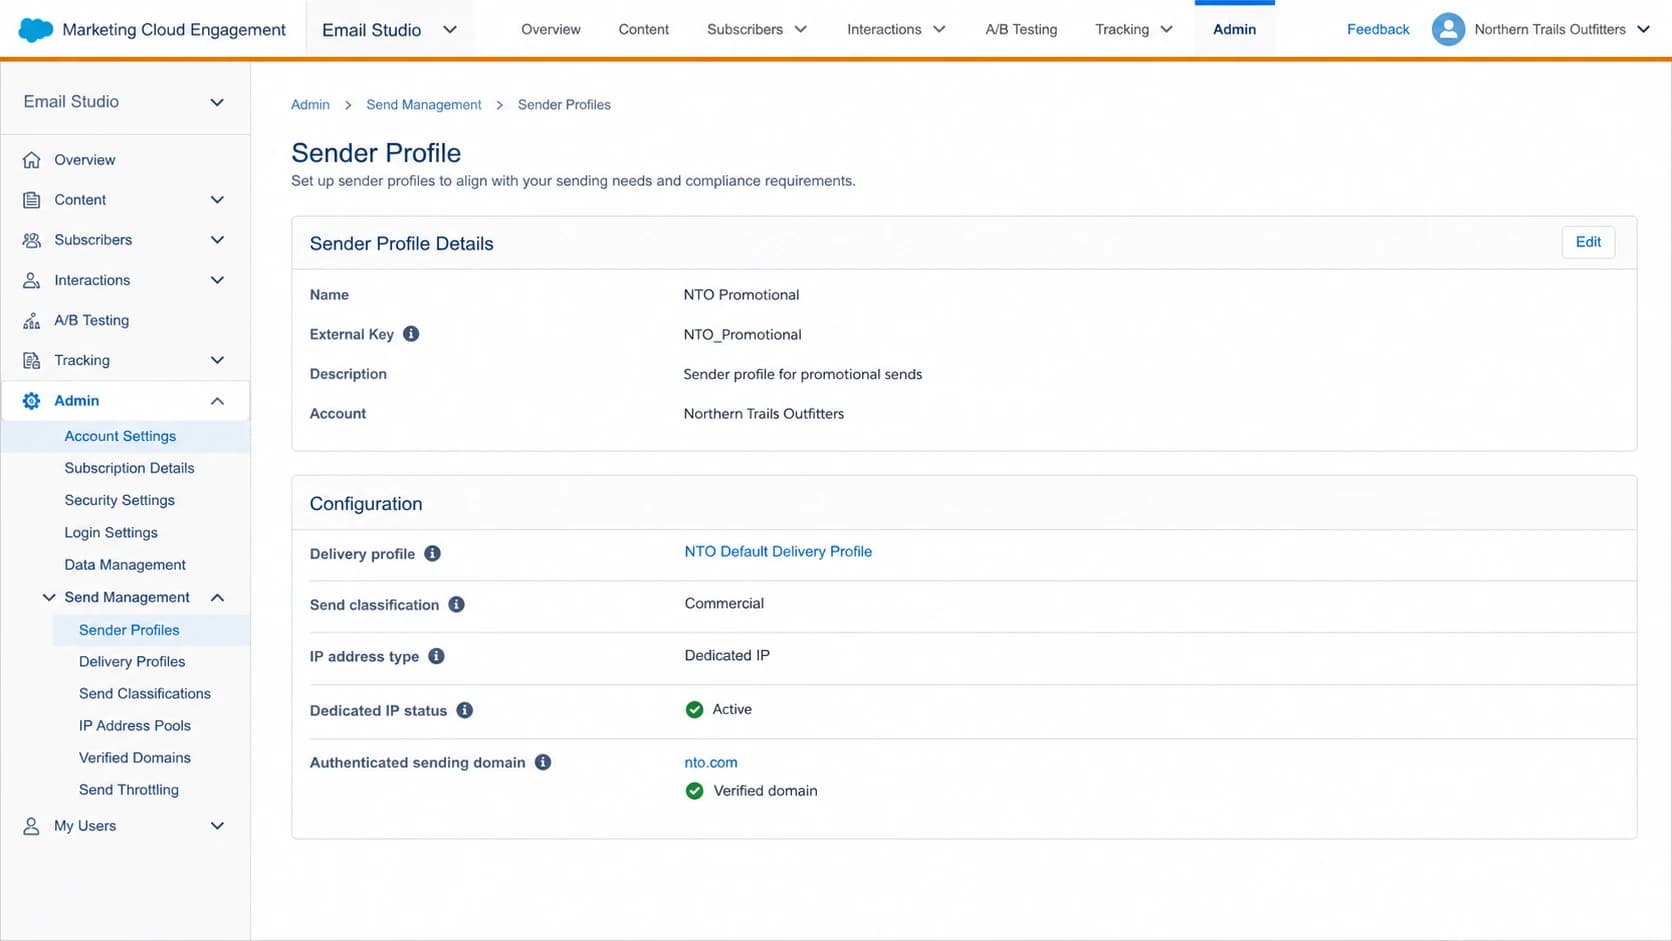Select the Admin top tab
The height and width of the screenshot is (941, 1672).
[1234, 30]
